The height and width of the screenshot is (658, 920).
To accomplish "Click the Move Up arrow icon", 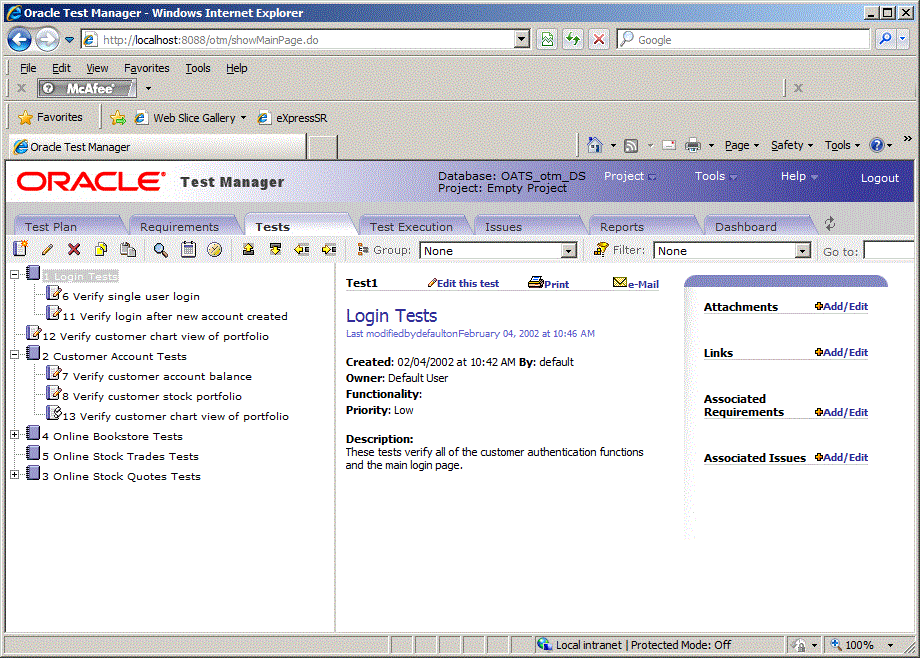I will pyautogui.click(x=248, y=249).
